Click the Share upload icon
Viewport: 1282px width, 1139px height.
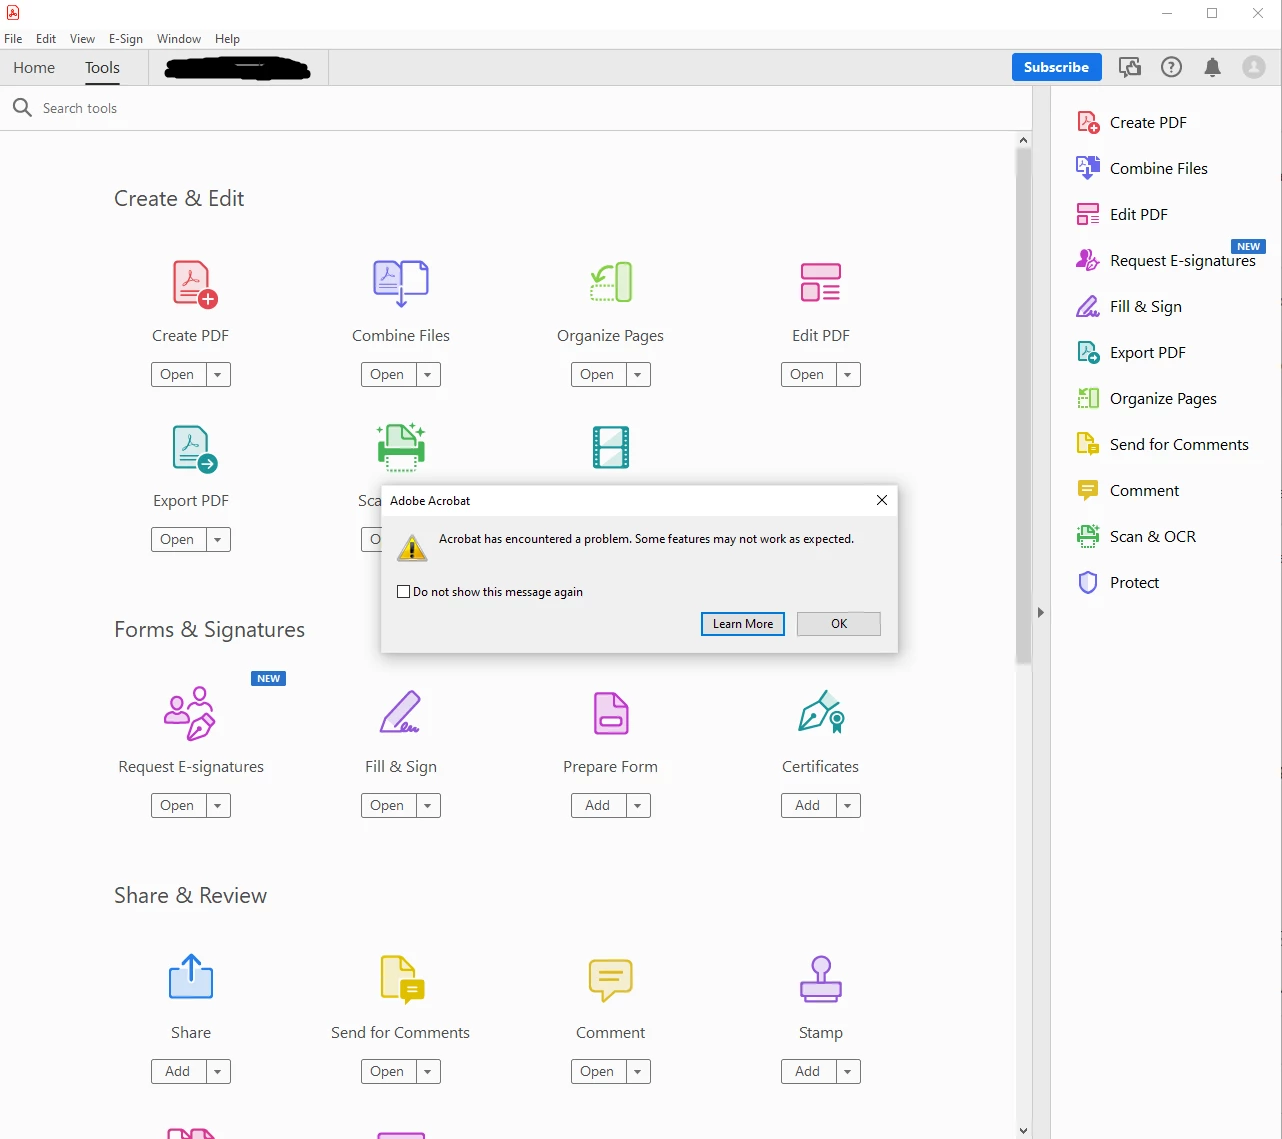pyautogui.click(x=191, y=977)
